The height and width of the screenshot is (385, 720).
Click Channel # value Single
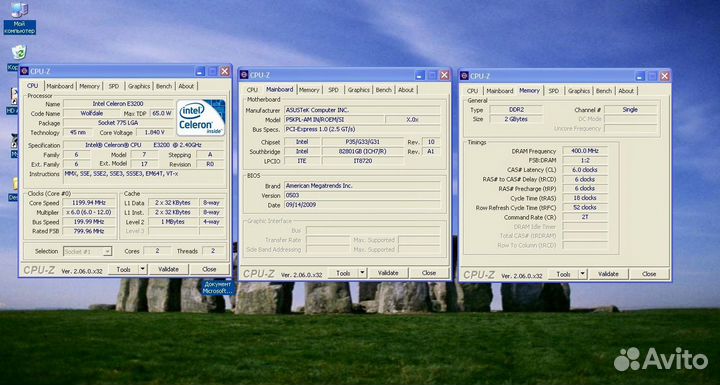pyautogui.click(x=630, y=109)
